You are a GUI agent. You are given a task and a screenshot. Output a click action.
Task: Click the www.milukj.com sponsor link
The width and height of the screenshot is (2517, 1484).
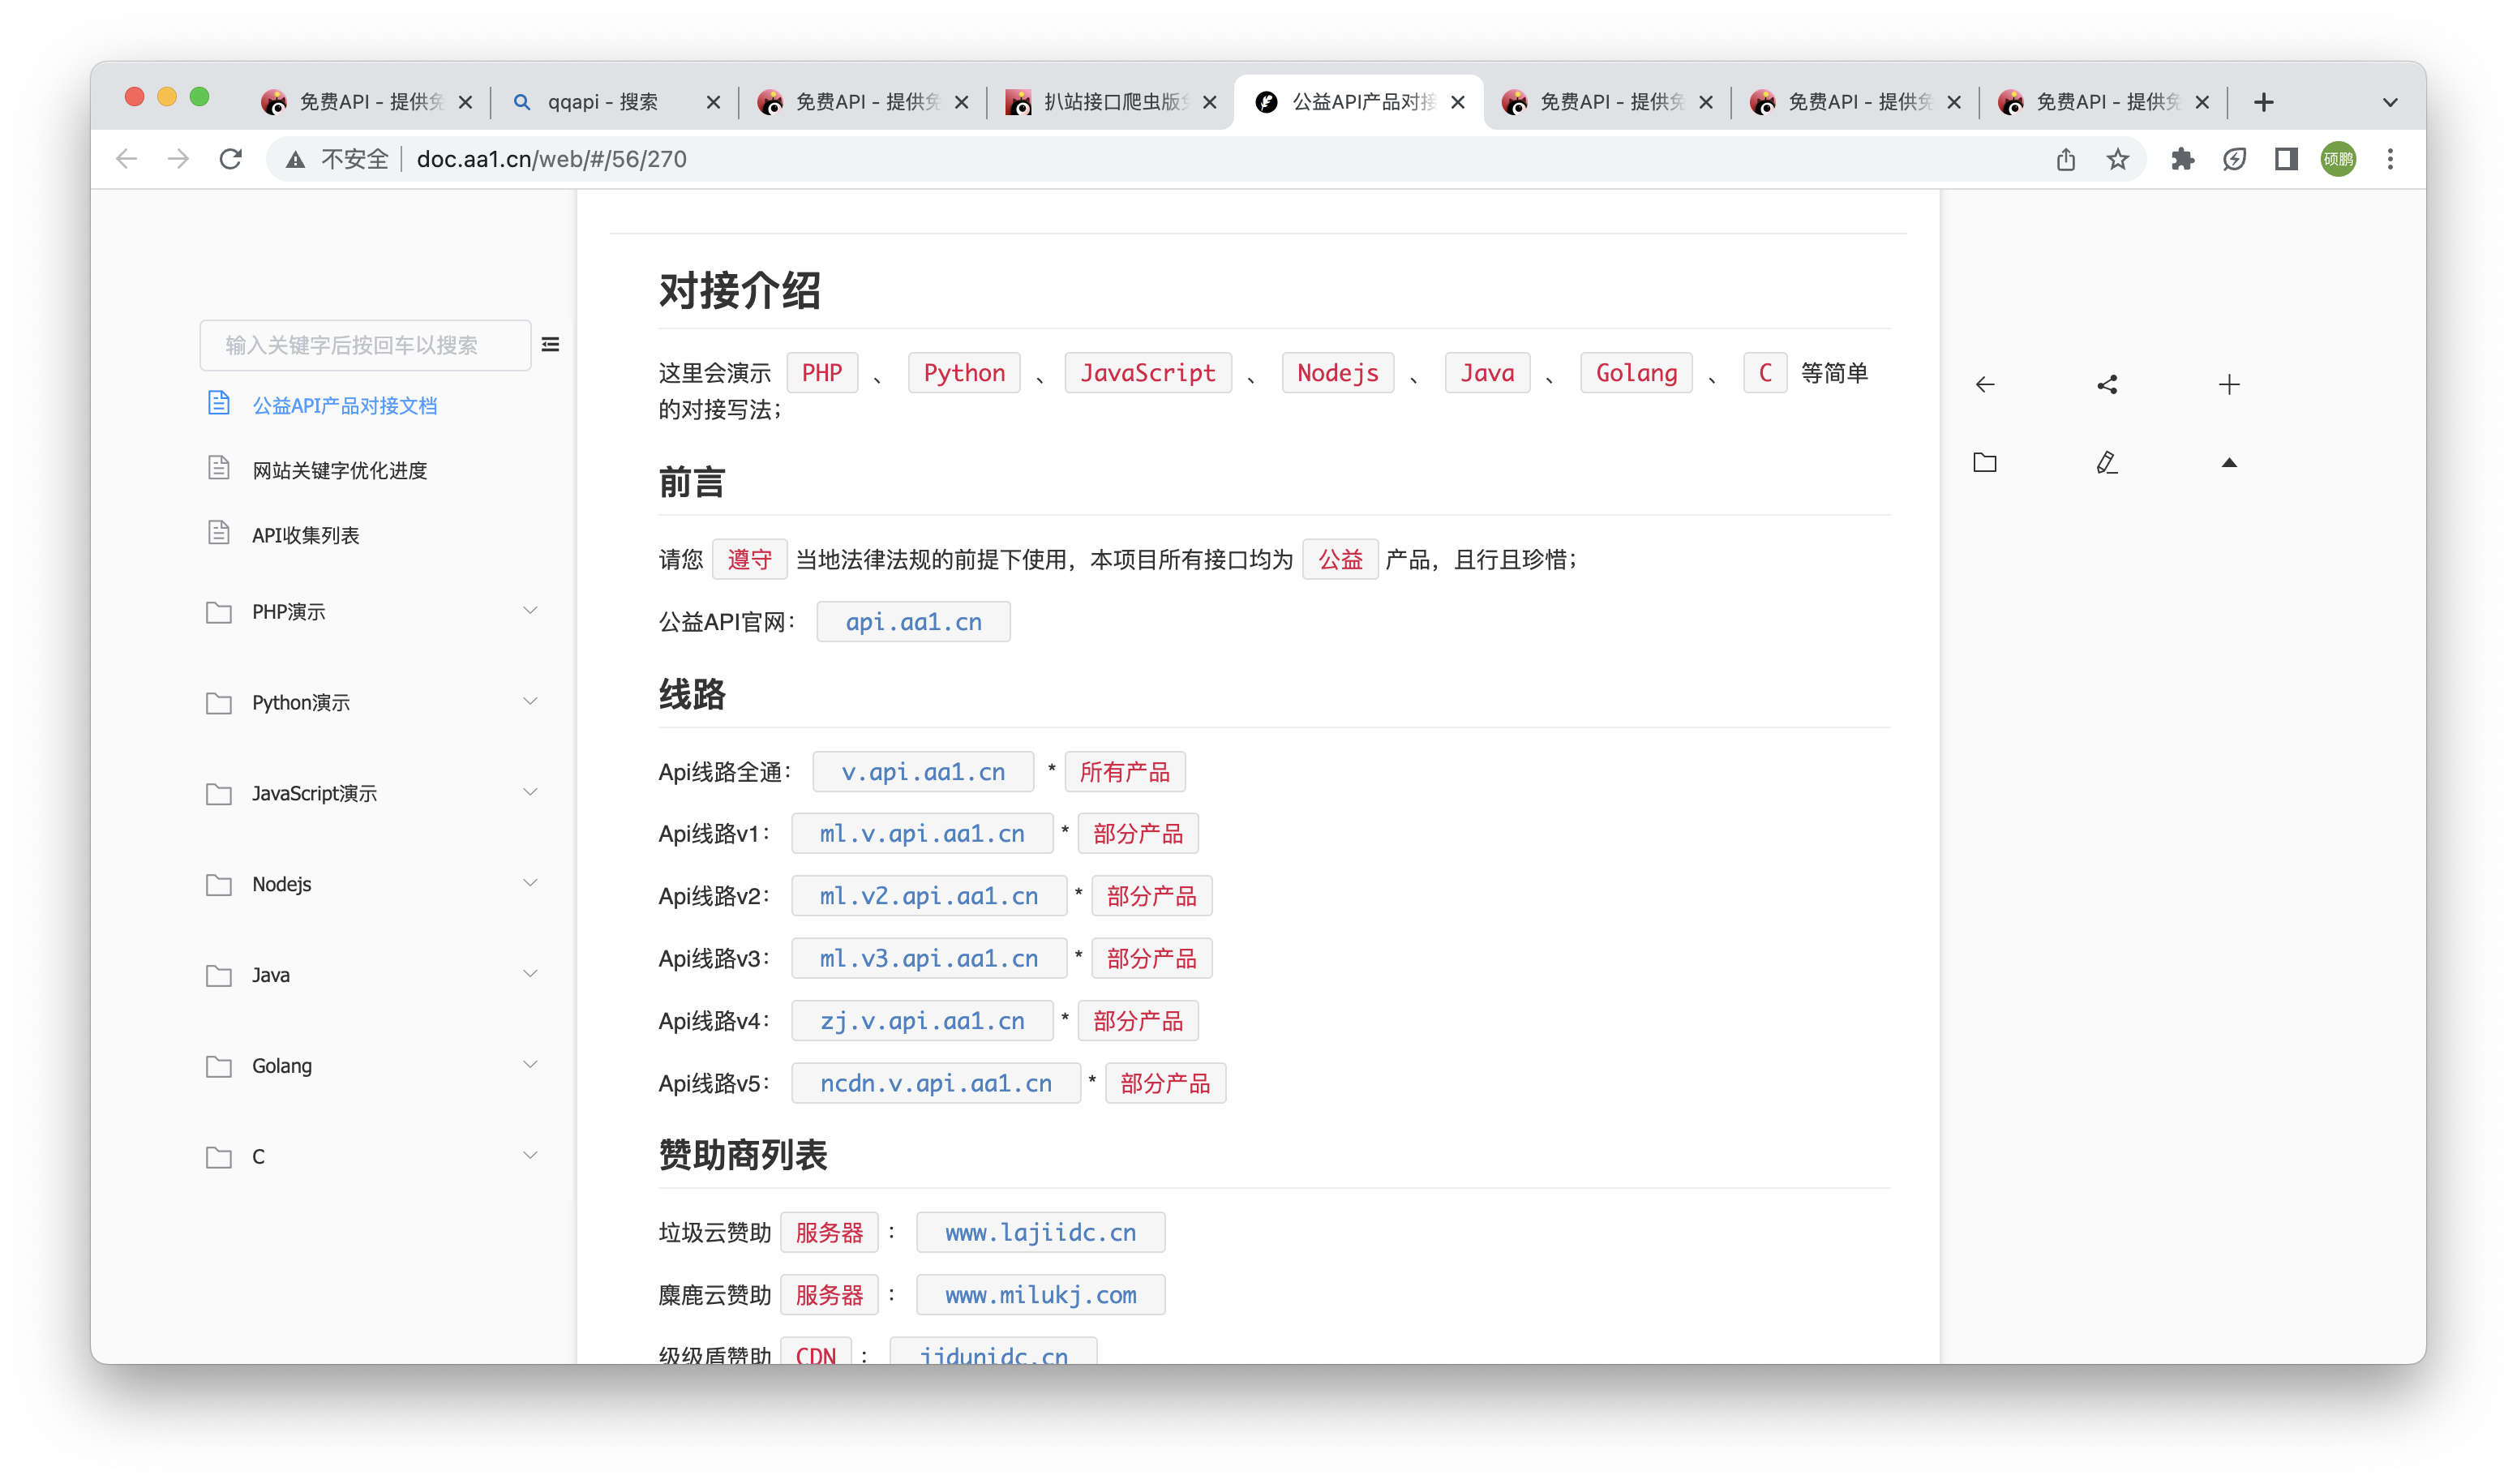(x=1040, y=1295)
